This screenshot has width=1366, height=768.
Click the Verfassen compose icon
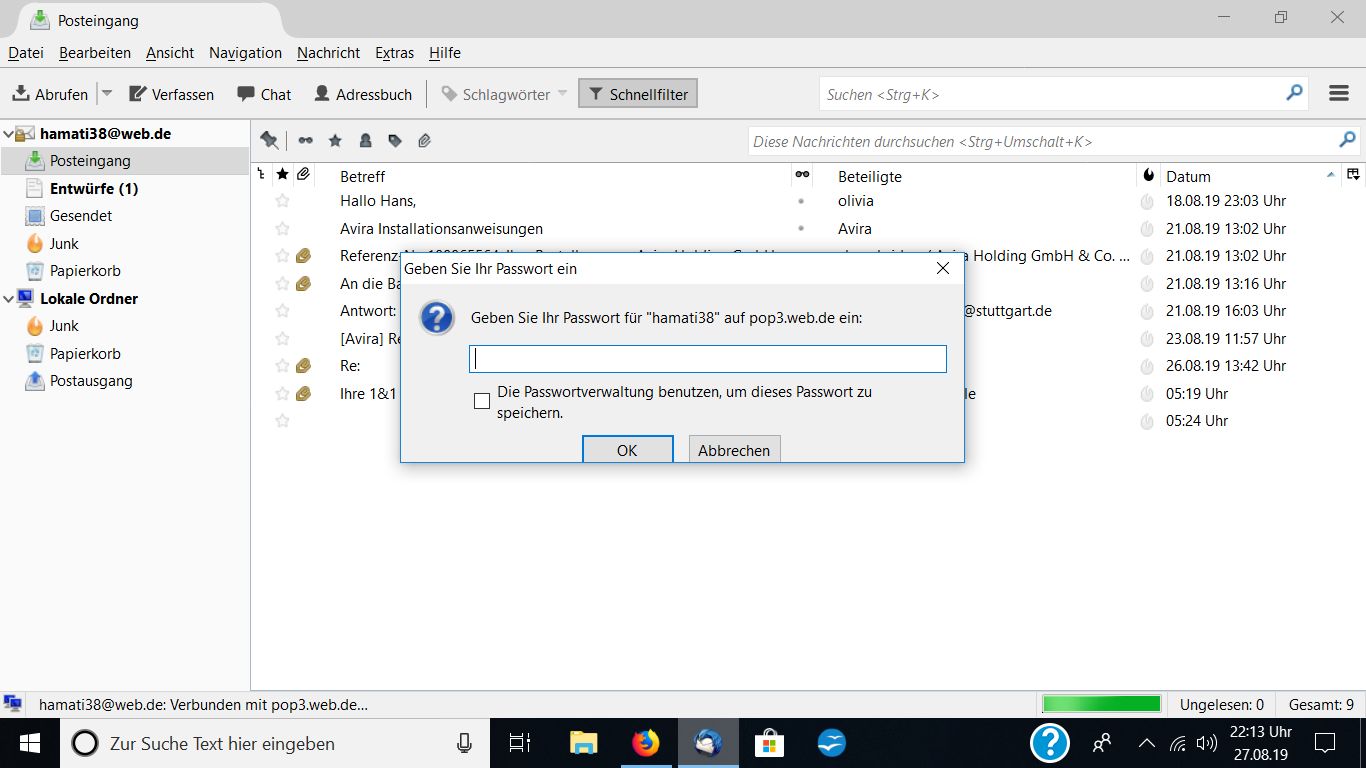click(138, 94)
